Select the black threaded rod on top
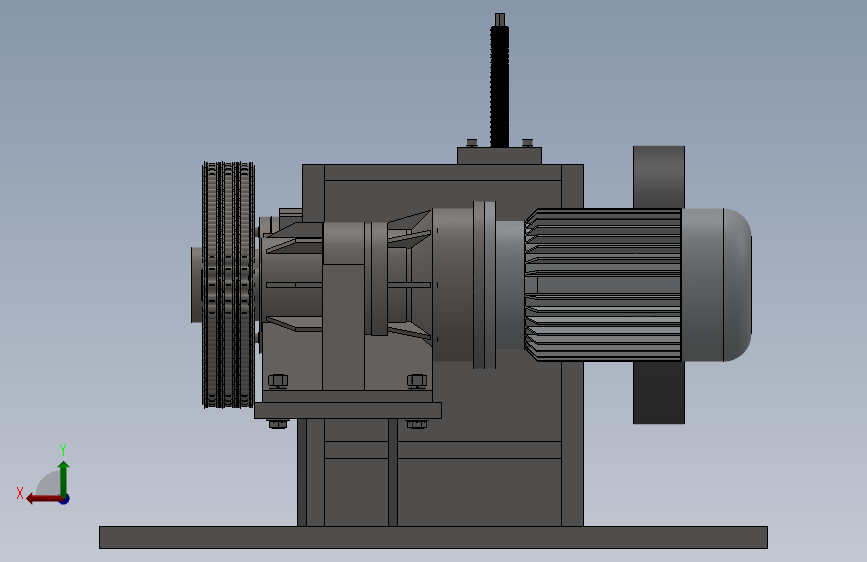 500,86
